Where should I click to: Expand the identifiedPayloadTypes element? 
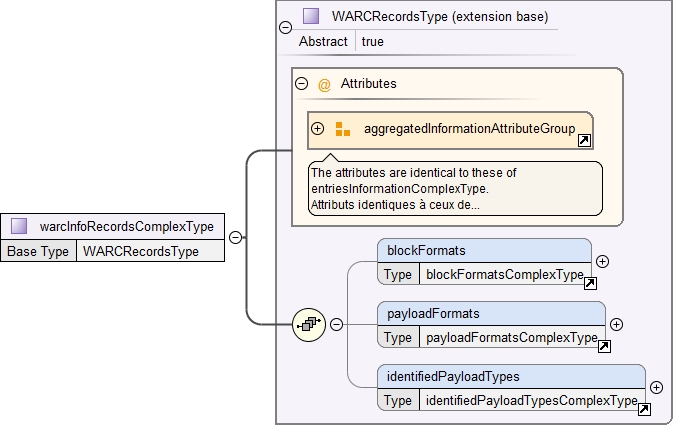click(x=656, y=387)
